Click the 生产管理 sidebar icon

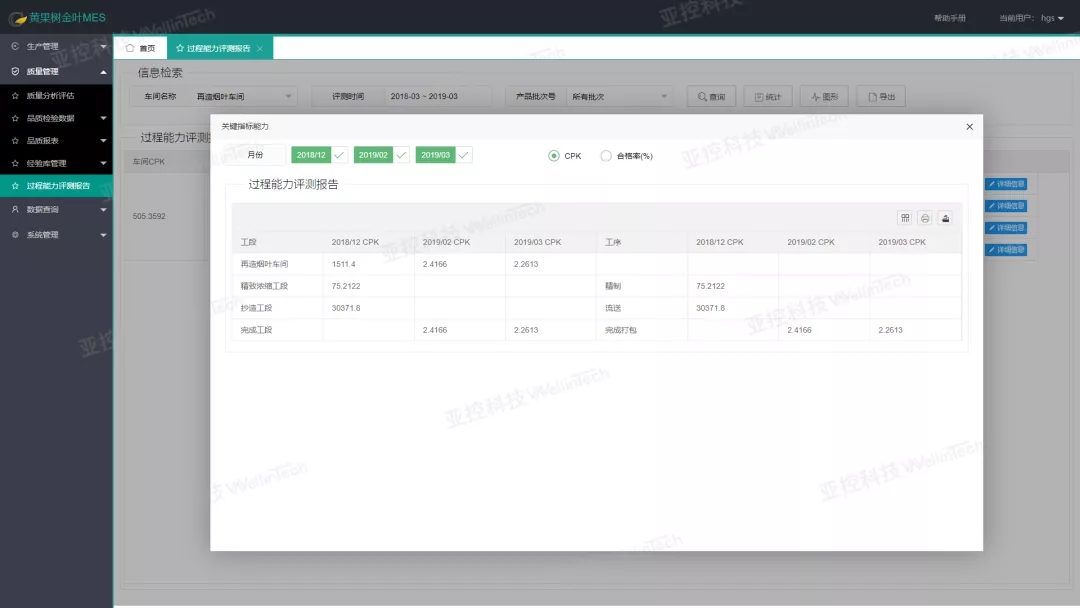pos(15,46)
